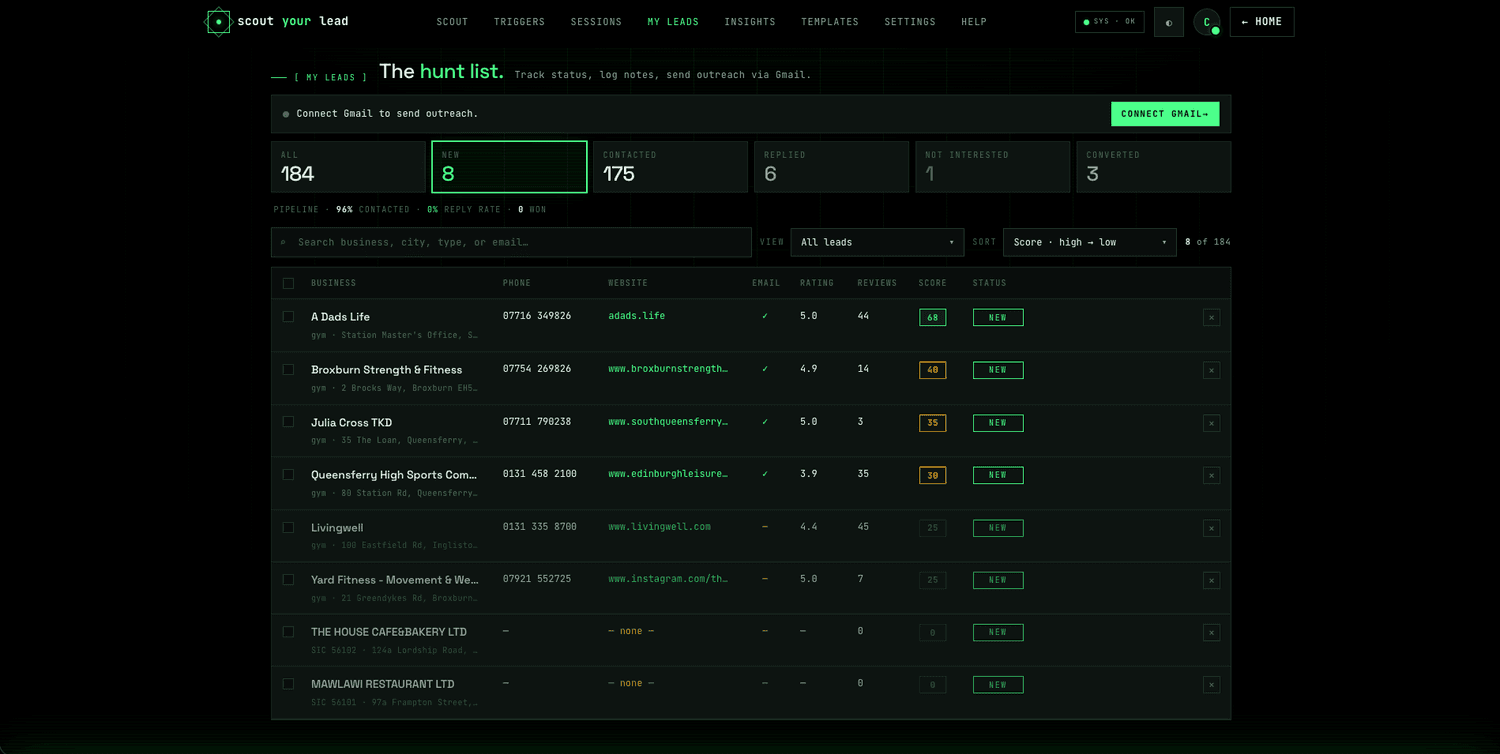Open NEW status for MAWLAWI RESTAURANT LTD
The width and height of the screenshot is (1500, 754).
(x=997, y=685)
